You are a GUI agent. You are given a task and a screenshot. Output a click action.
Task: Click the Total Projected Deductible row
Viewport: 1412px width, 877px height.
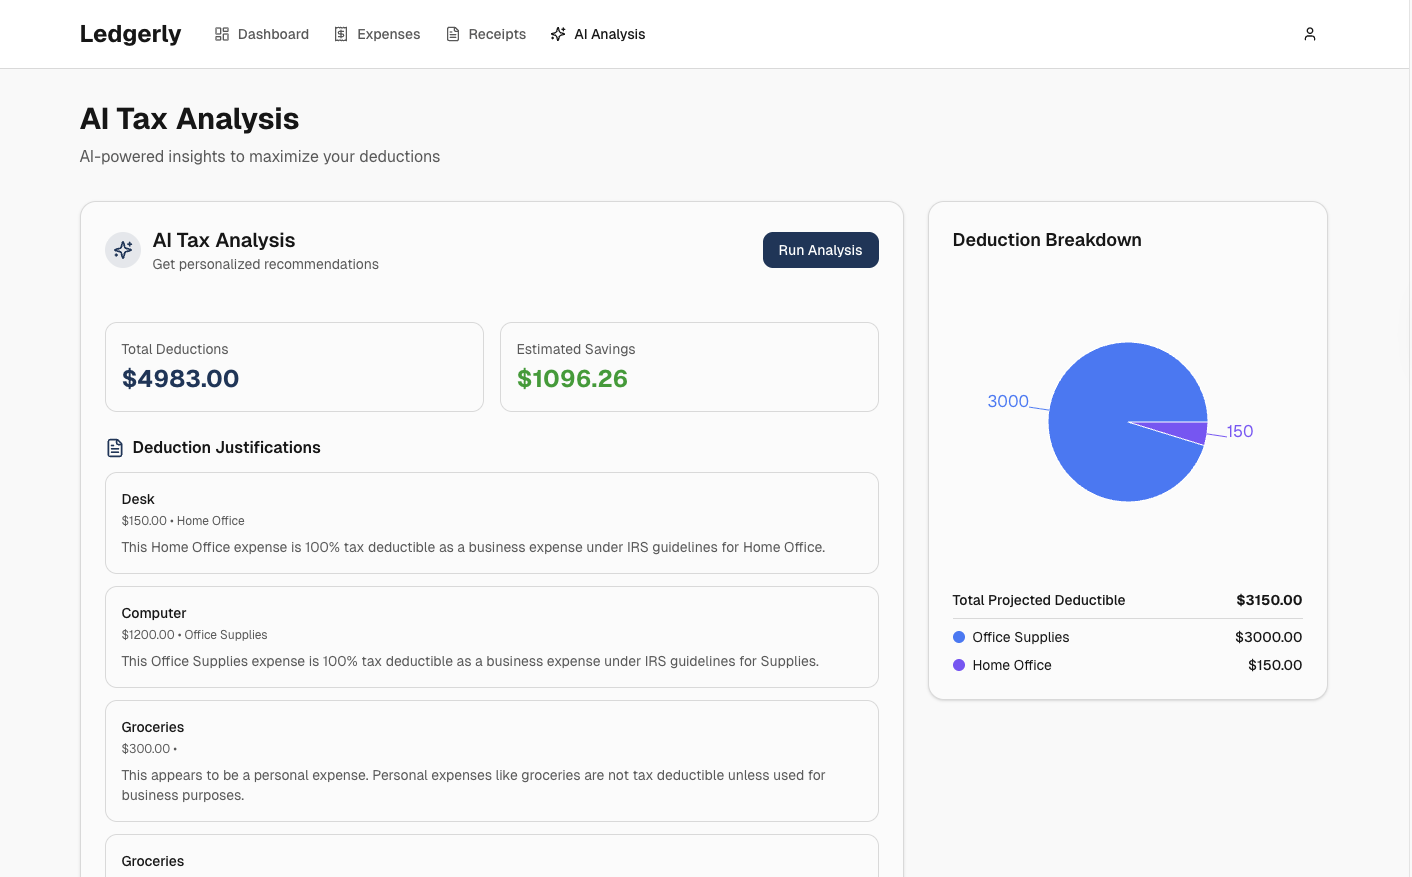pos(1127,600)
